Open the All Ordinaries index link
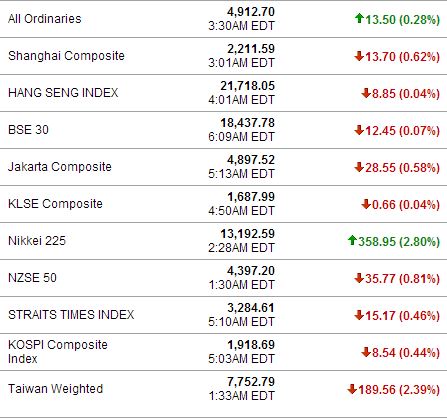The image size is (447, 419). point(45,19)
